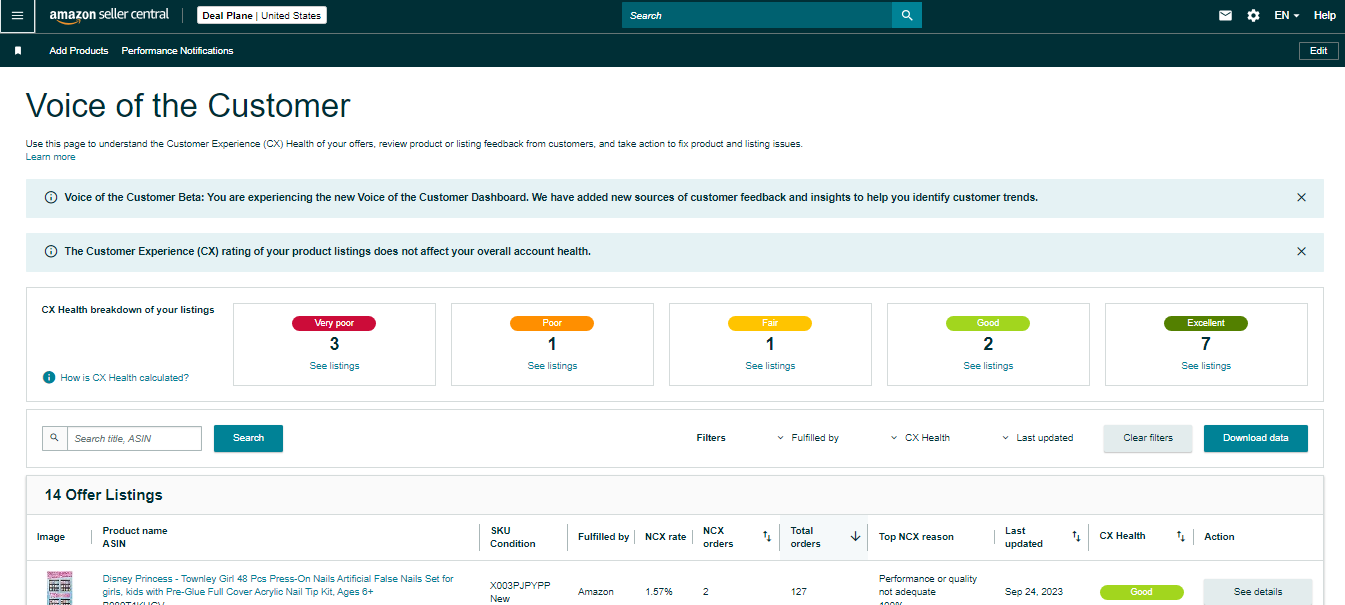Sort by NCX orders column arrows
The image size is (1345, 605).
(767, 537)
